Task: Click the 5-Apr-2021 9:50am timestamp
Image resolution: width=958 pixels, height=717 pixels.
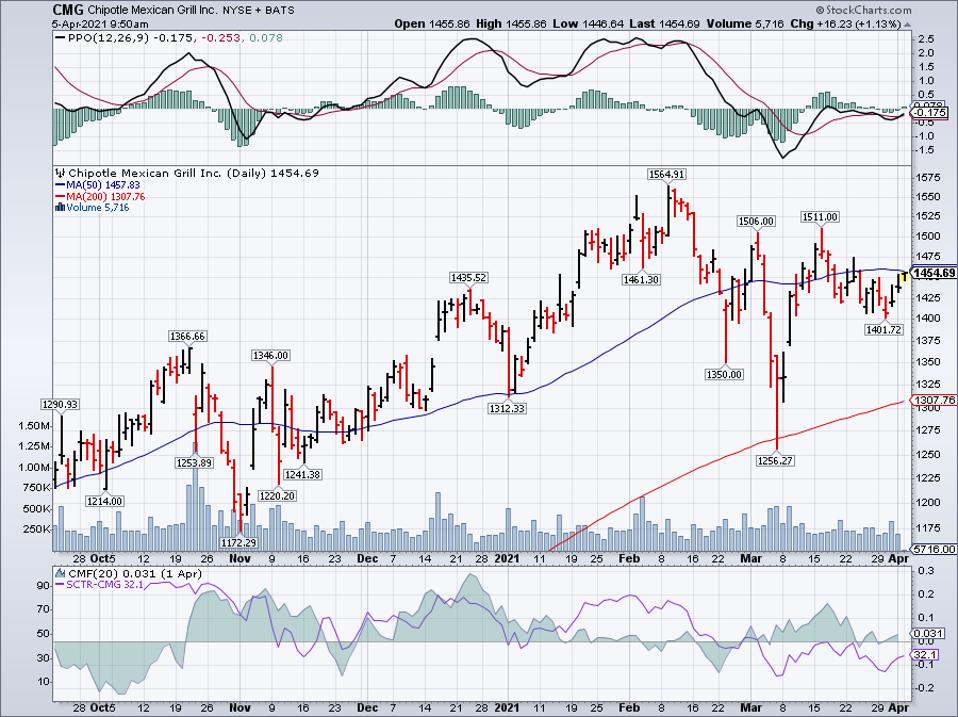Action: coord(100,24)
